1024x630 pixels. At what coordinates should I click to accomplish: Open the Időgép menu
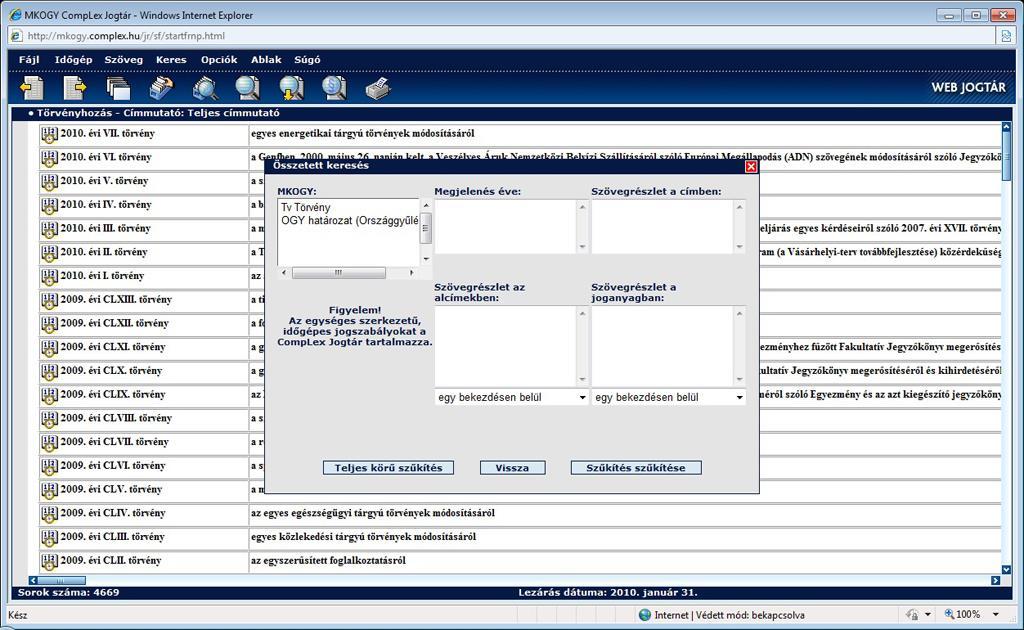73,59
